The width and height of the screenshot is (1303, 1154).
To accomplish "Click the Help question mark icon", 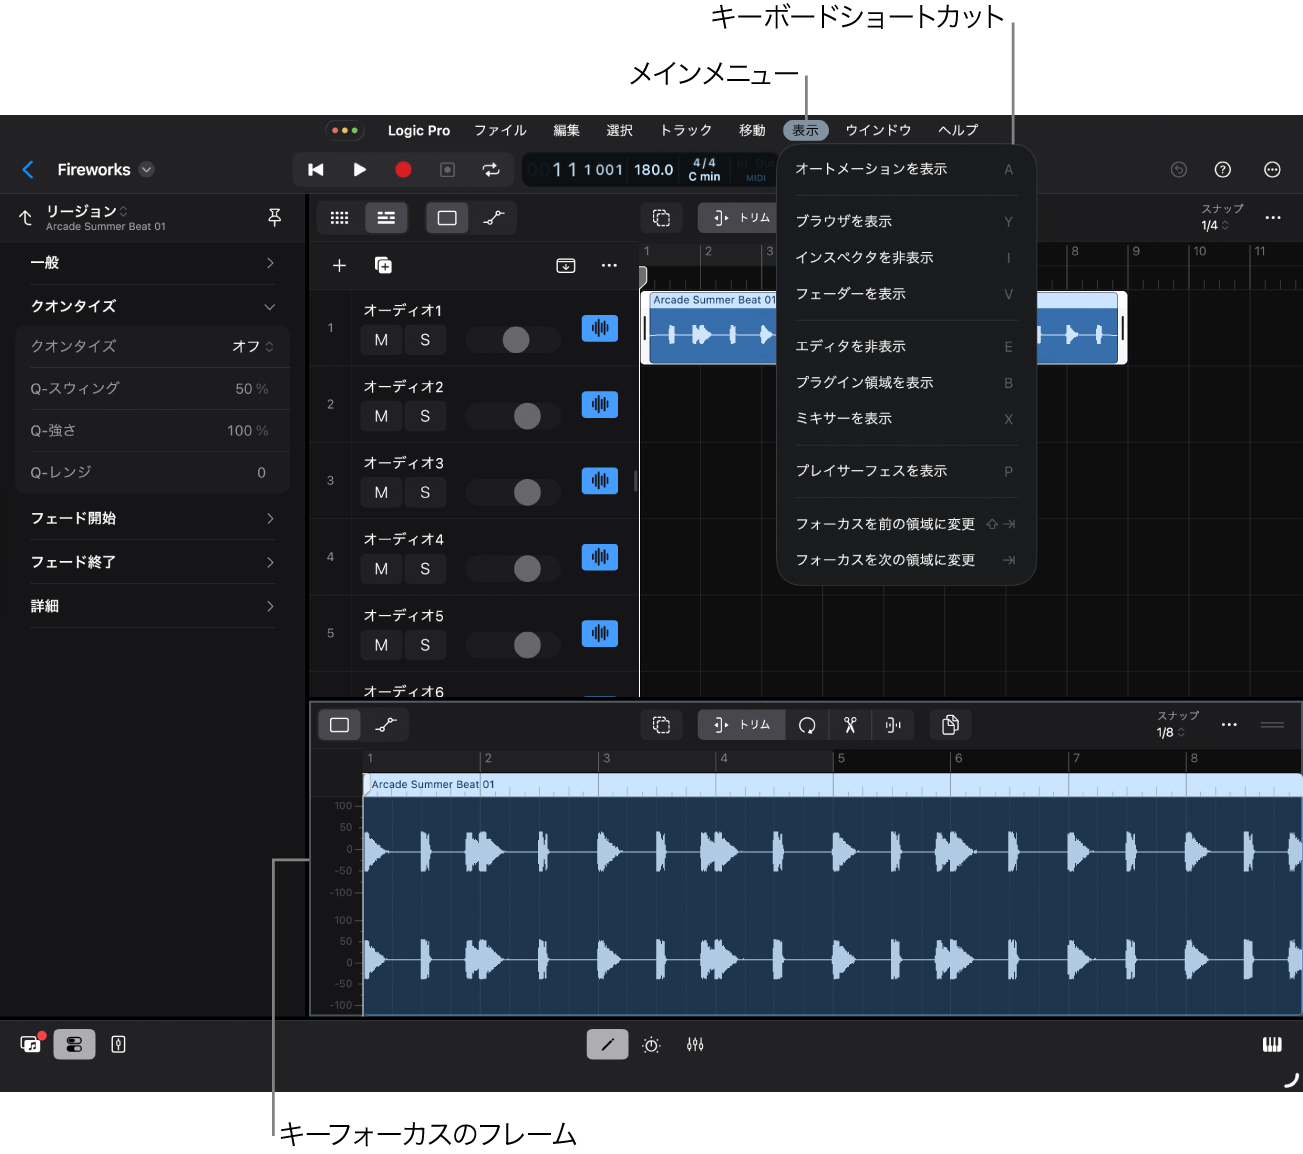I will coord(1222,170).
